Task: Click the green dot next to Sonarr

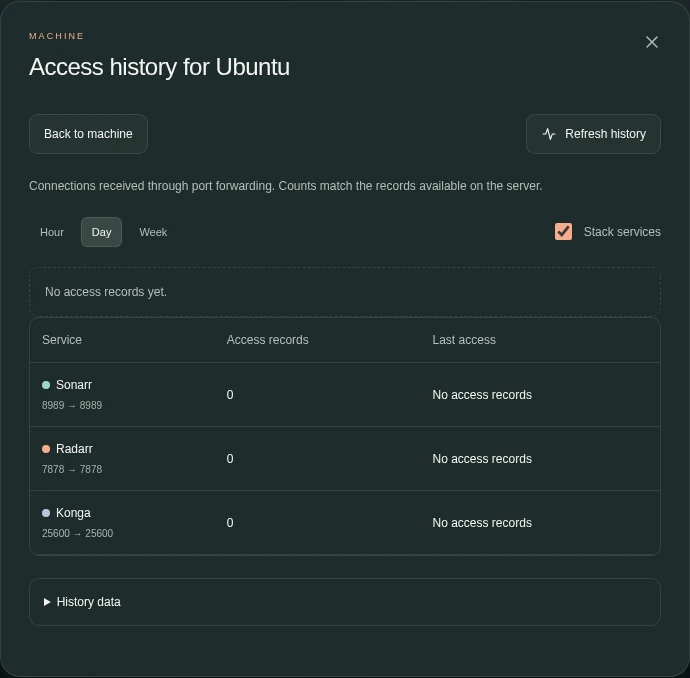Action: click(x=46, y=385)
